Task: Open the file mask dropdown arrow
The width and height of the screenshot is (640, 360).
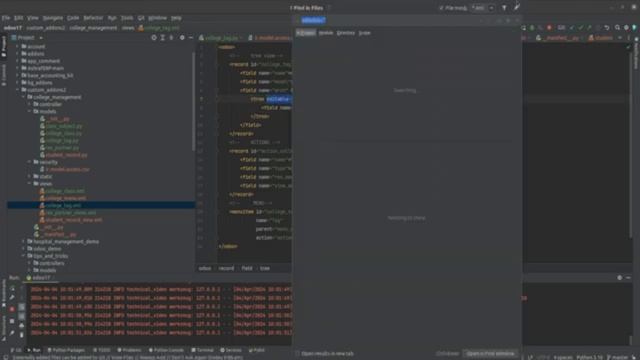Action: point(491,8)
